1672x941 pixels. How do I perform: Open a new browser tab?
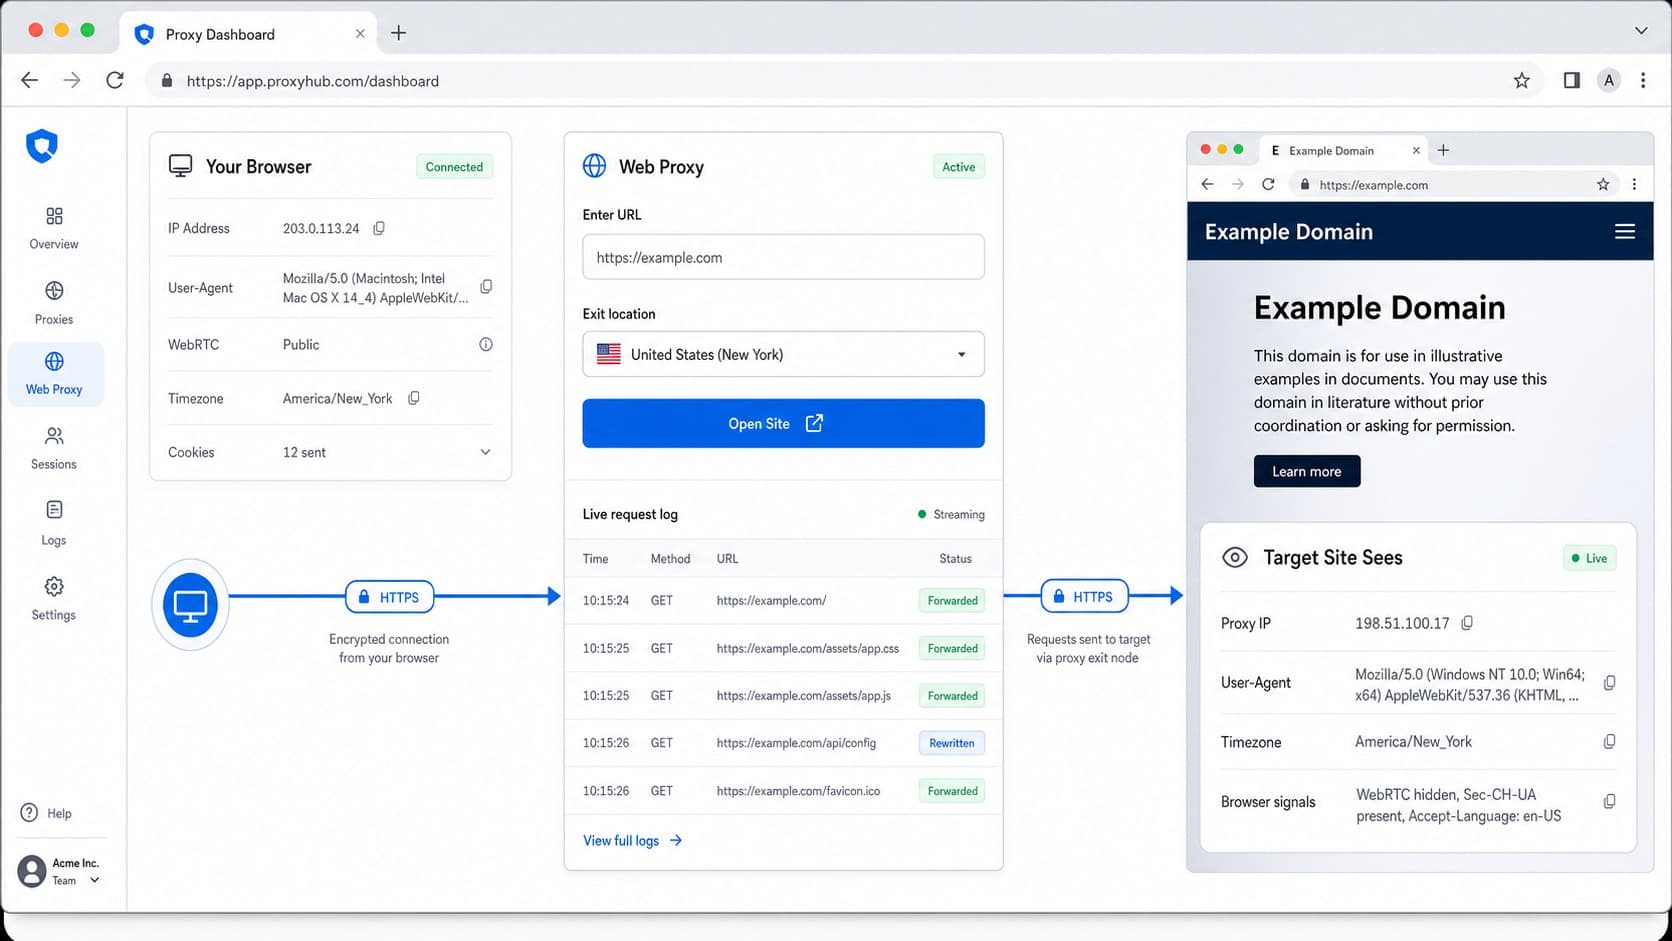pyautogui.click(x=398, y=33)
